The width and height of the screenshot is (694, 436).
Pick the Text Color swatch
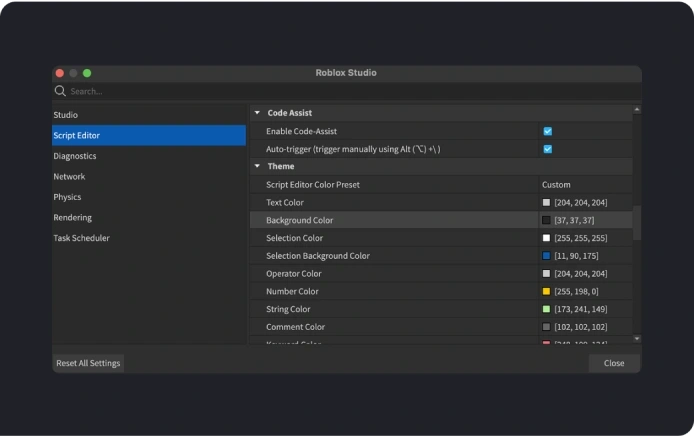[x=546, y=202]
